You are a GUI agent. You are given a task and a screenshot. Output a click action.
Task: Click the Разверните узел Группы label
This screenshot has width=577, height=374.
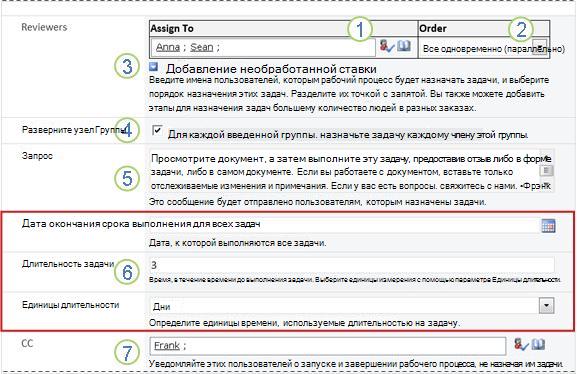click(74, 130)
